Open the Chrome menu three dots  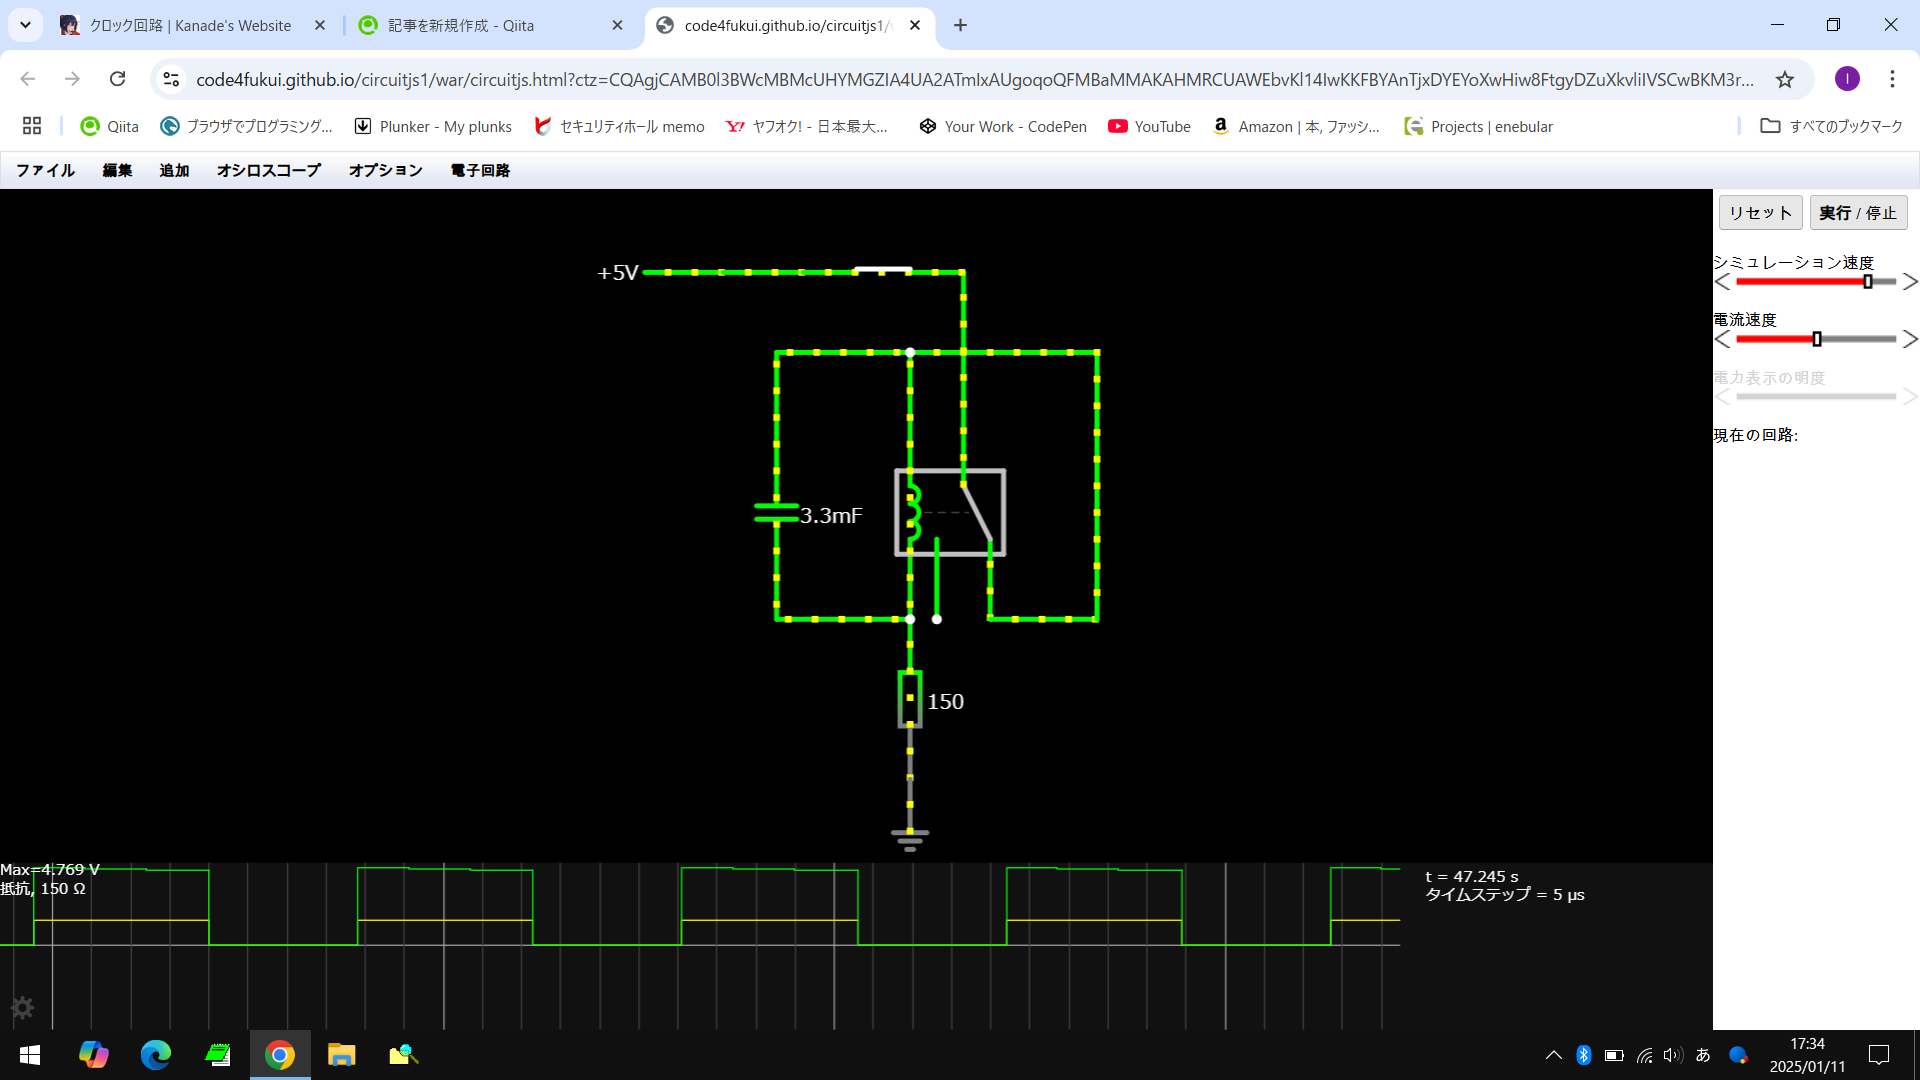pyautogui.click(x=1892, y=79)
